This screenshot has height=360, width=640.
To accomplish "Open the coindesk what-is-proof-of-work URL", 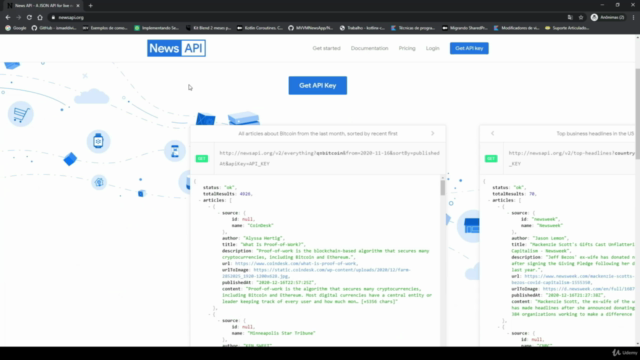I will (x=296, y=264).
